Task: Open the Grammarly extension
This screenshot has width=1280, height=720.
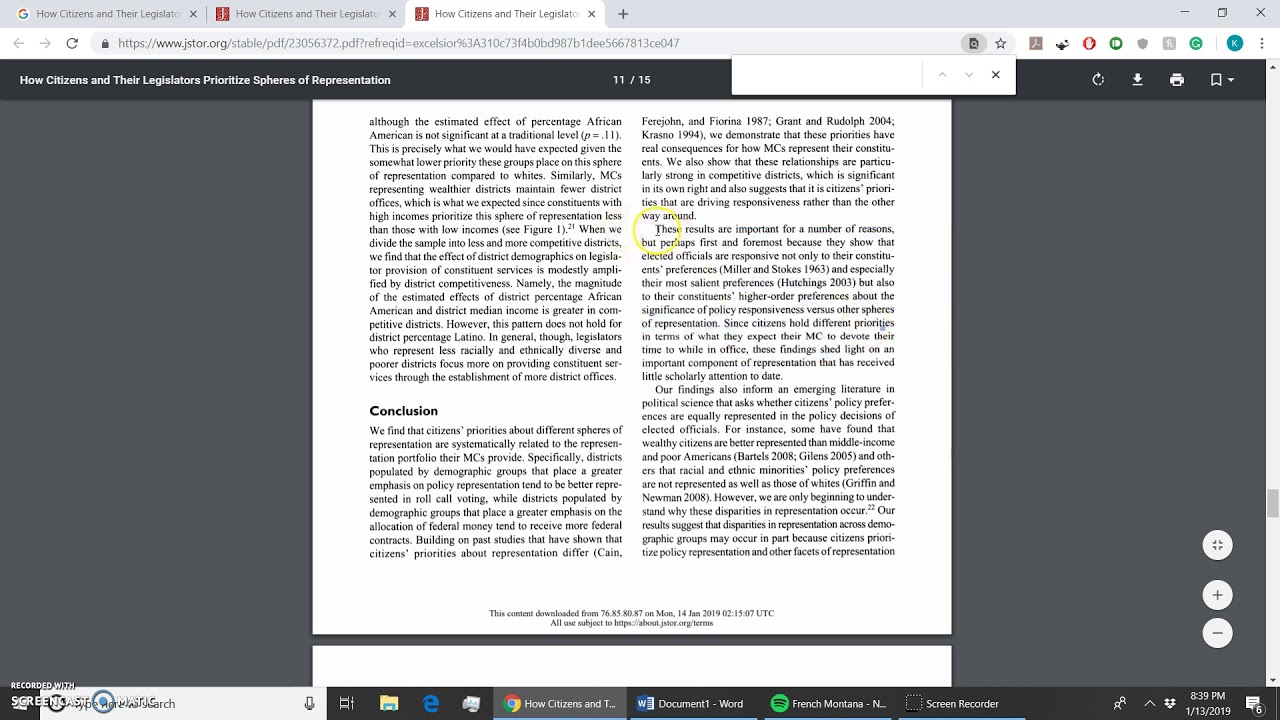Action: tap(1196, 43)
